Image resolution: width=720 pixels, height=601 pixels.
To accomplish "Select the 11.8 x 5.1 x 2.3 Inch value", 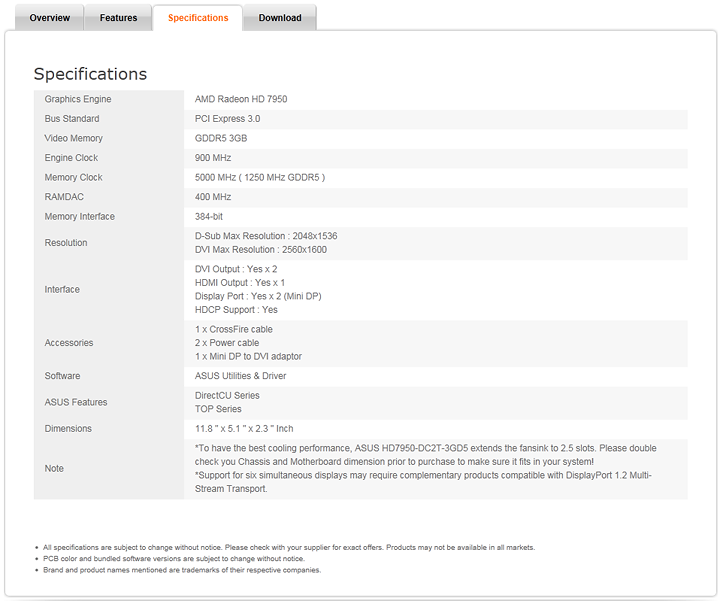I will [x=244, y=429].
